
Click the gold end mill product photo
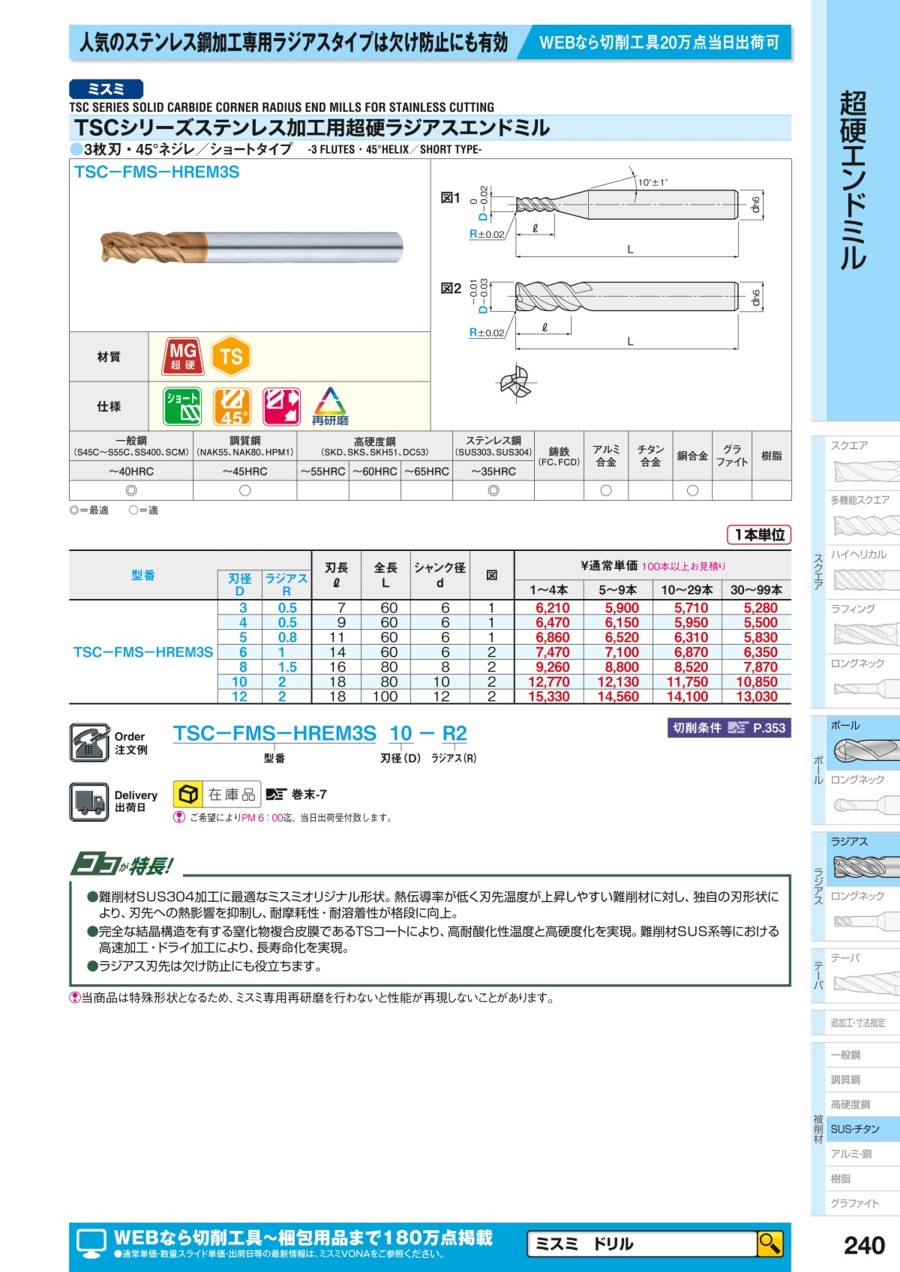click(250, 246)
